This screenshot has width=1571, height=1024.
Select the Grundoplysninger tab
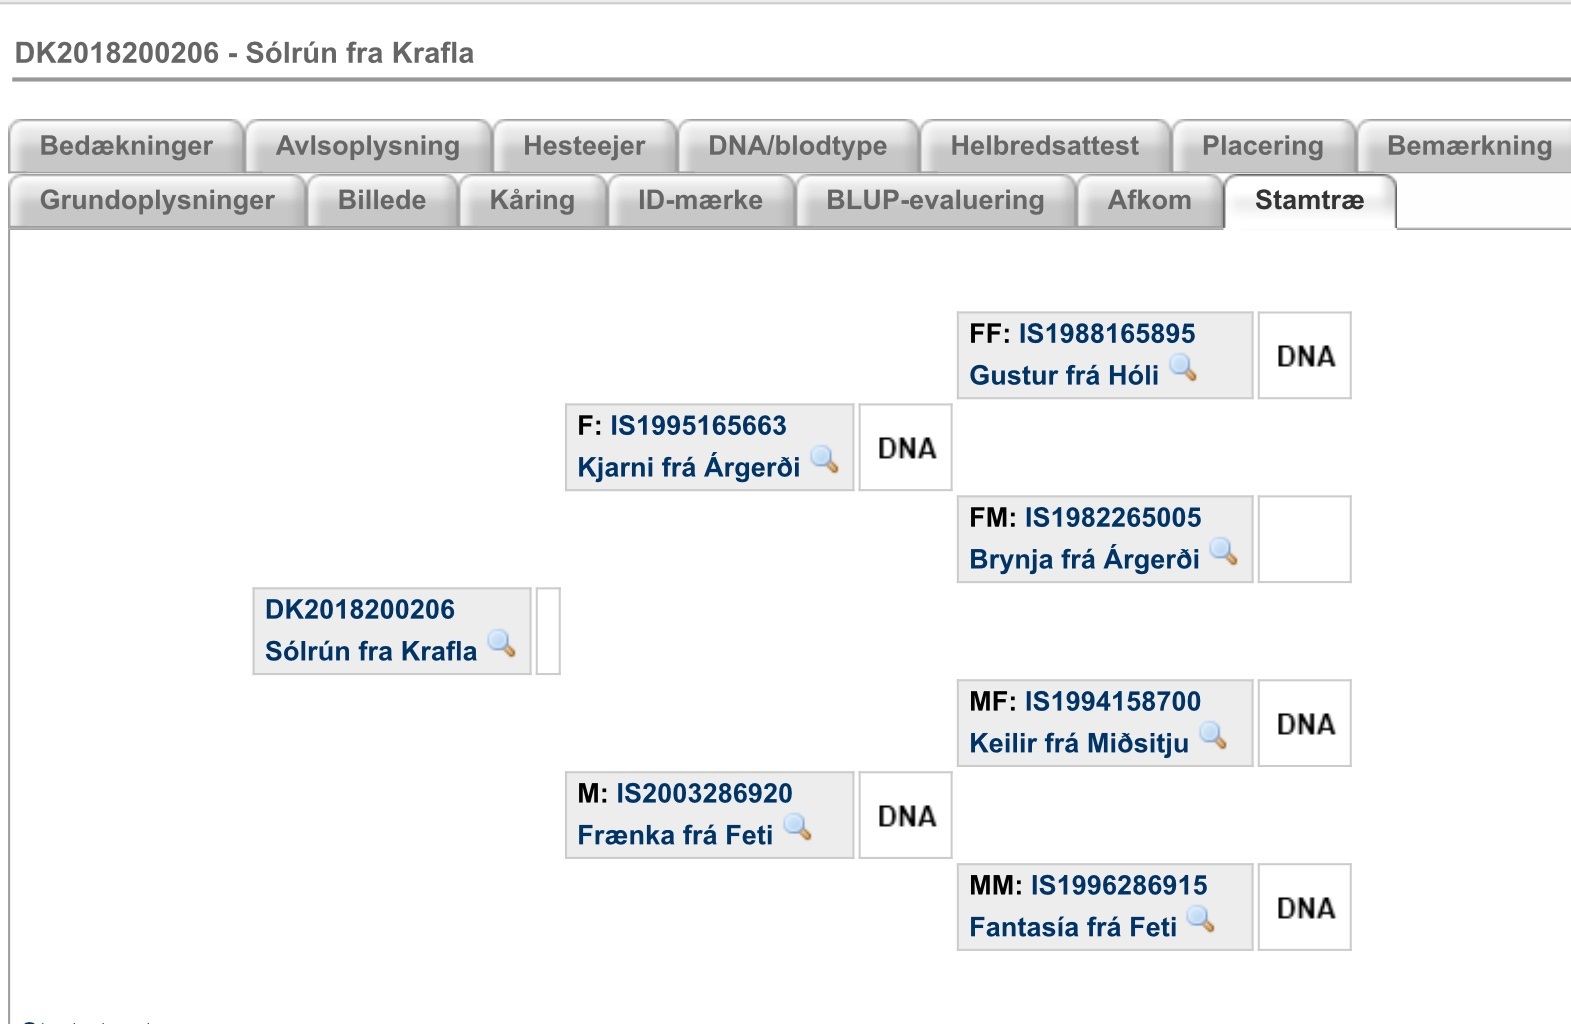(157, 200)
